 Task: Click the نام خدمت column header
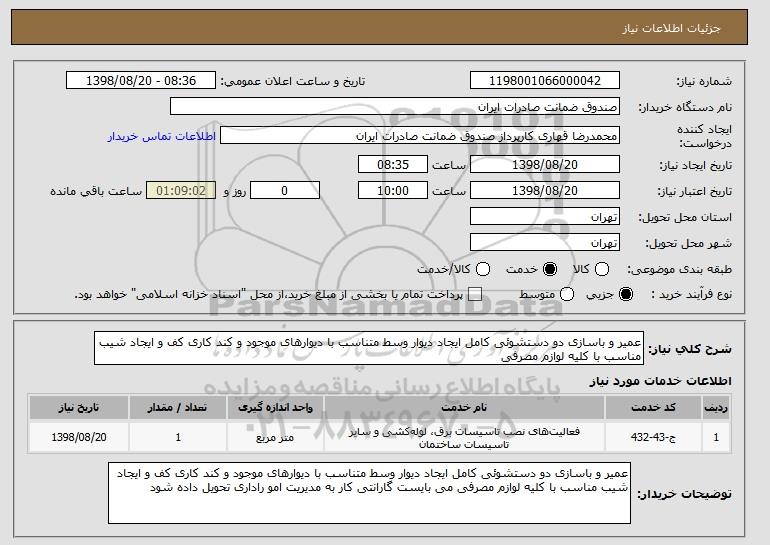[464, 408]
